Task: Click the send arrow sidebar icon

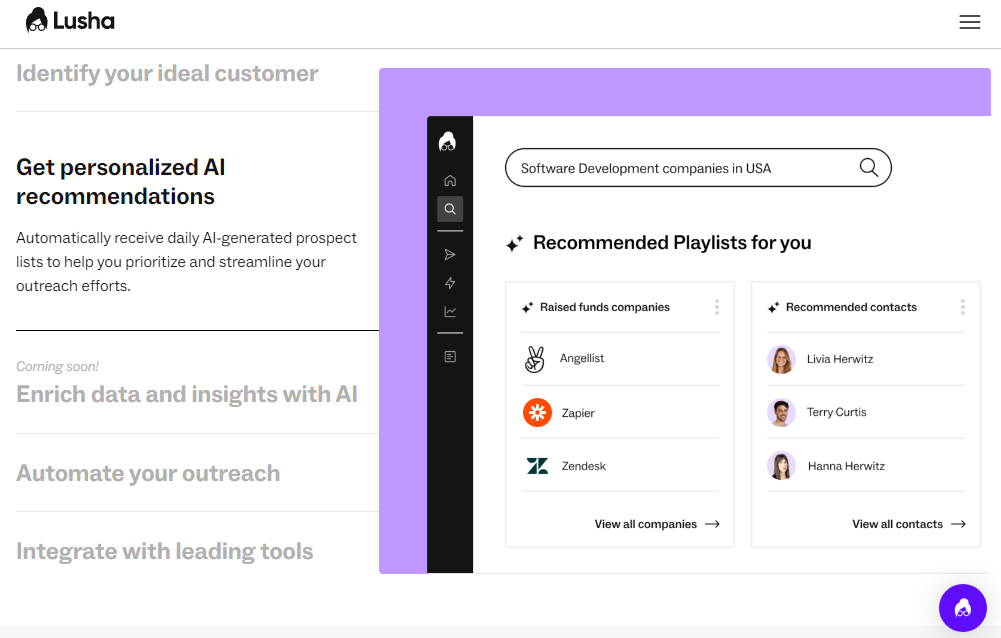Action: 450,255
